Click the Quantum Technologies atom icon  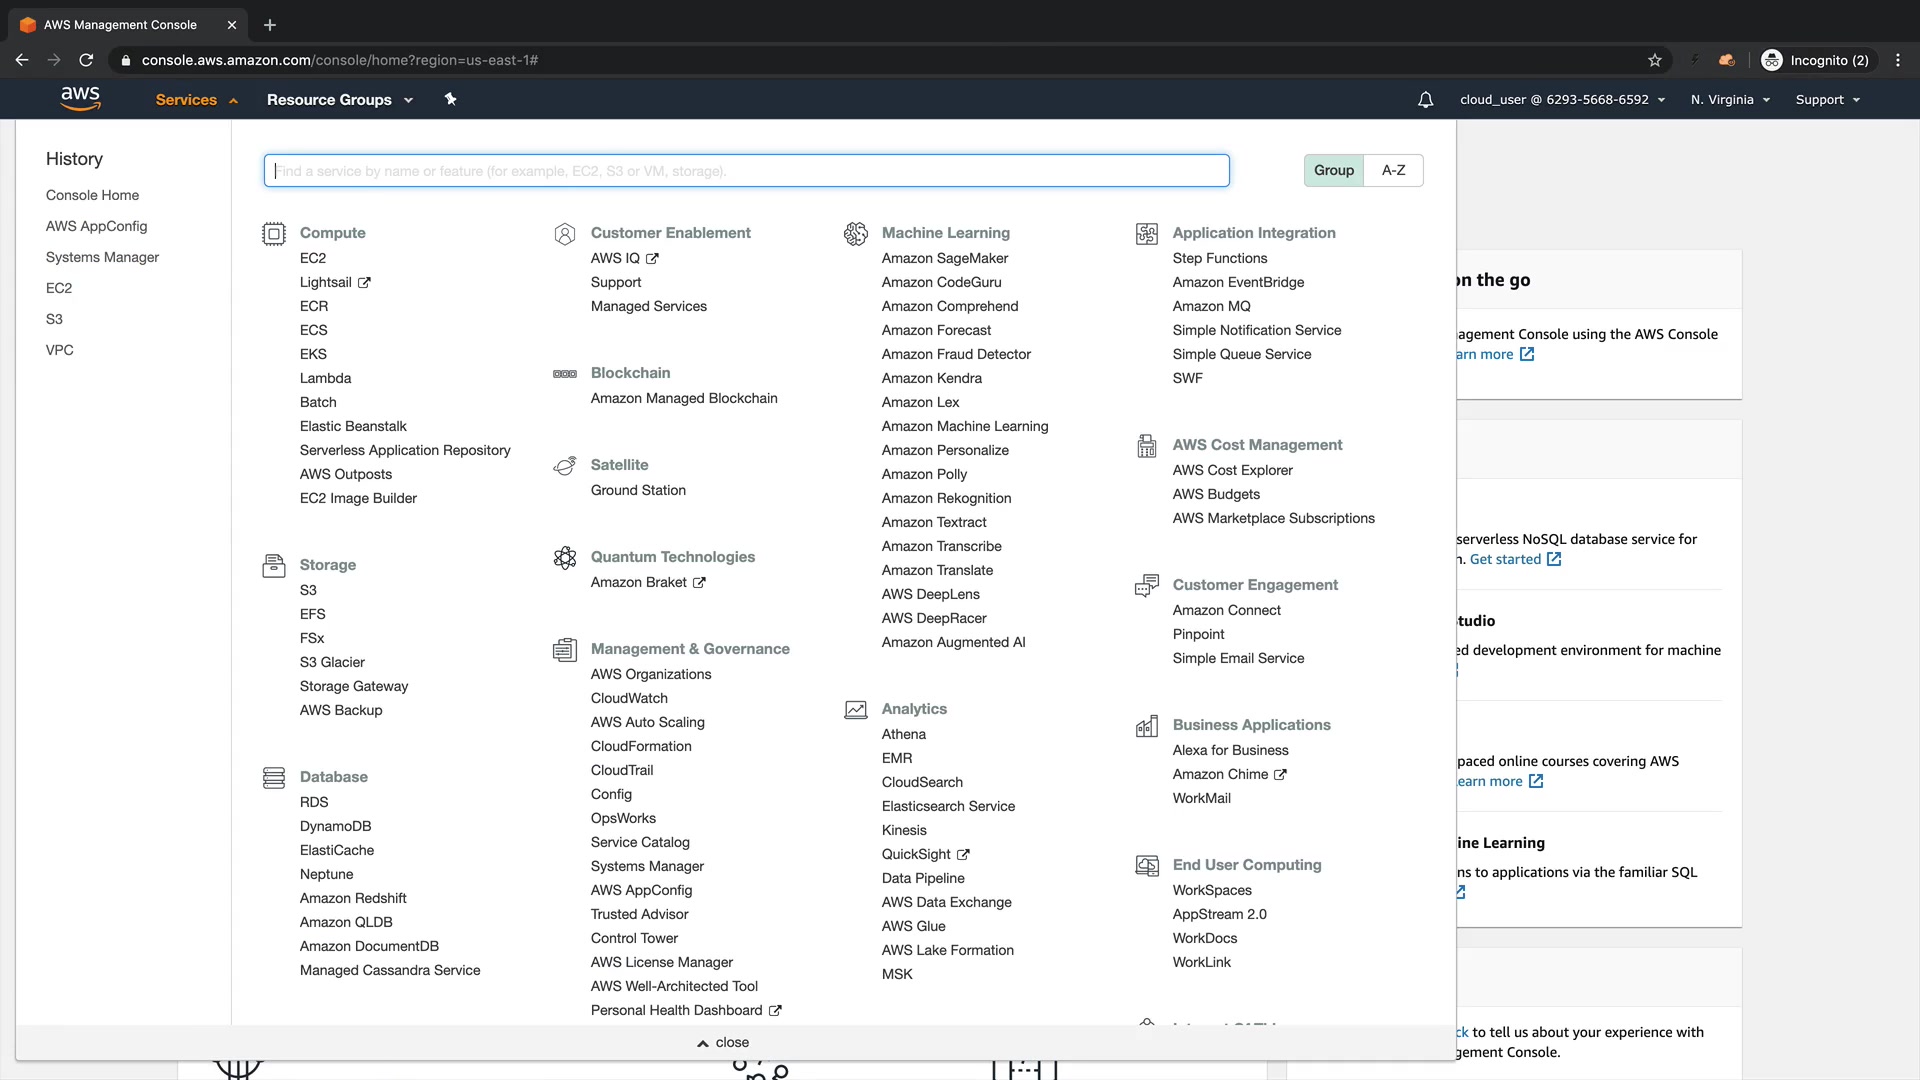click(x=564, y=558)
